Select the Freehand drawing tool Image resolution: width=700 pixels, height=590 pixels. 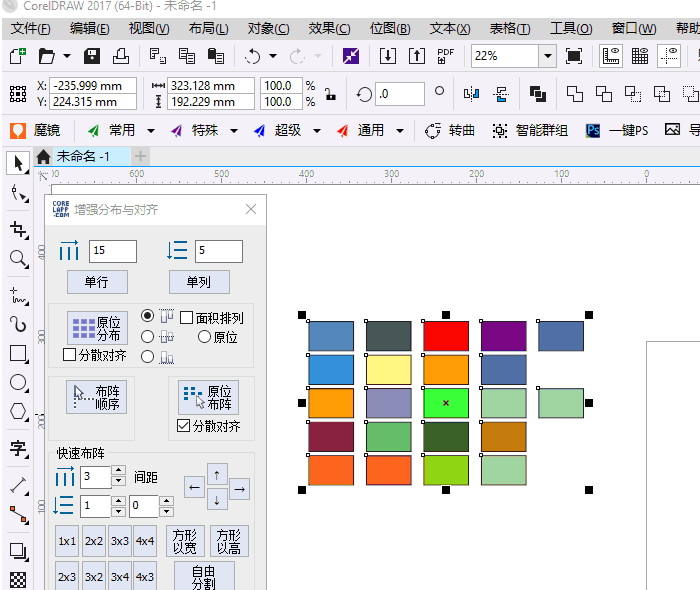pyautogui.click(x=19, y=295)
